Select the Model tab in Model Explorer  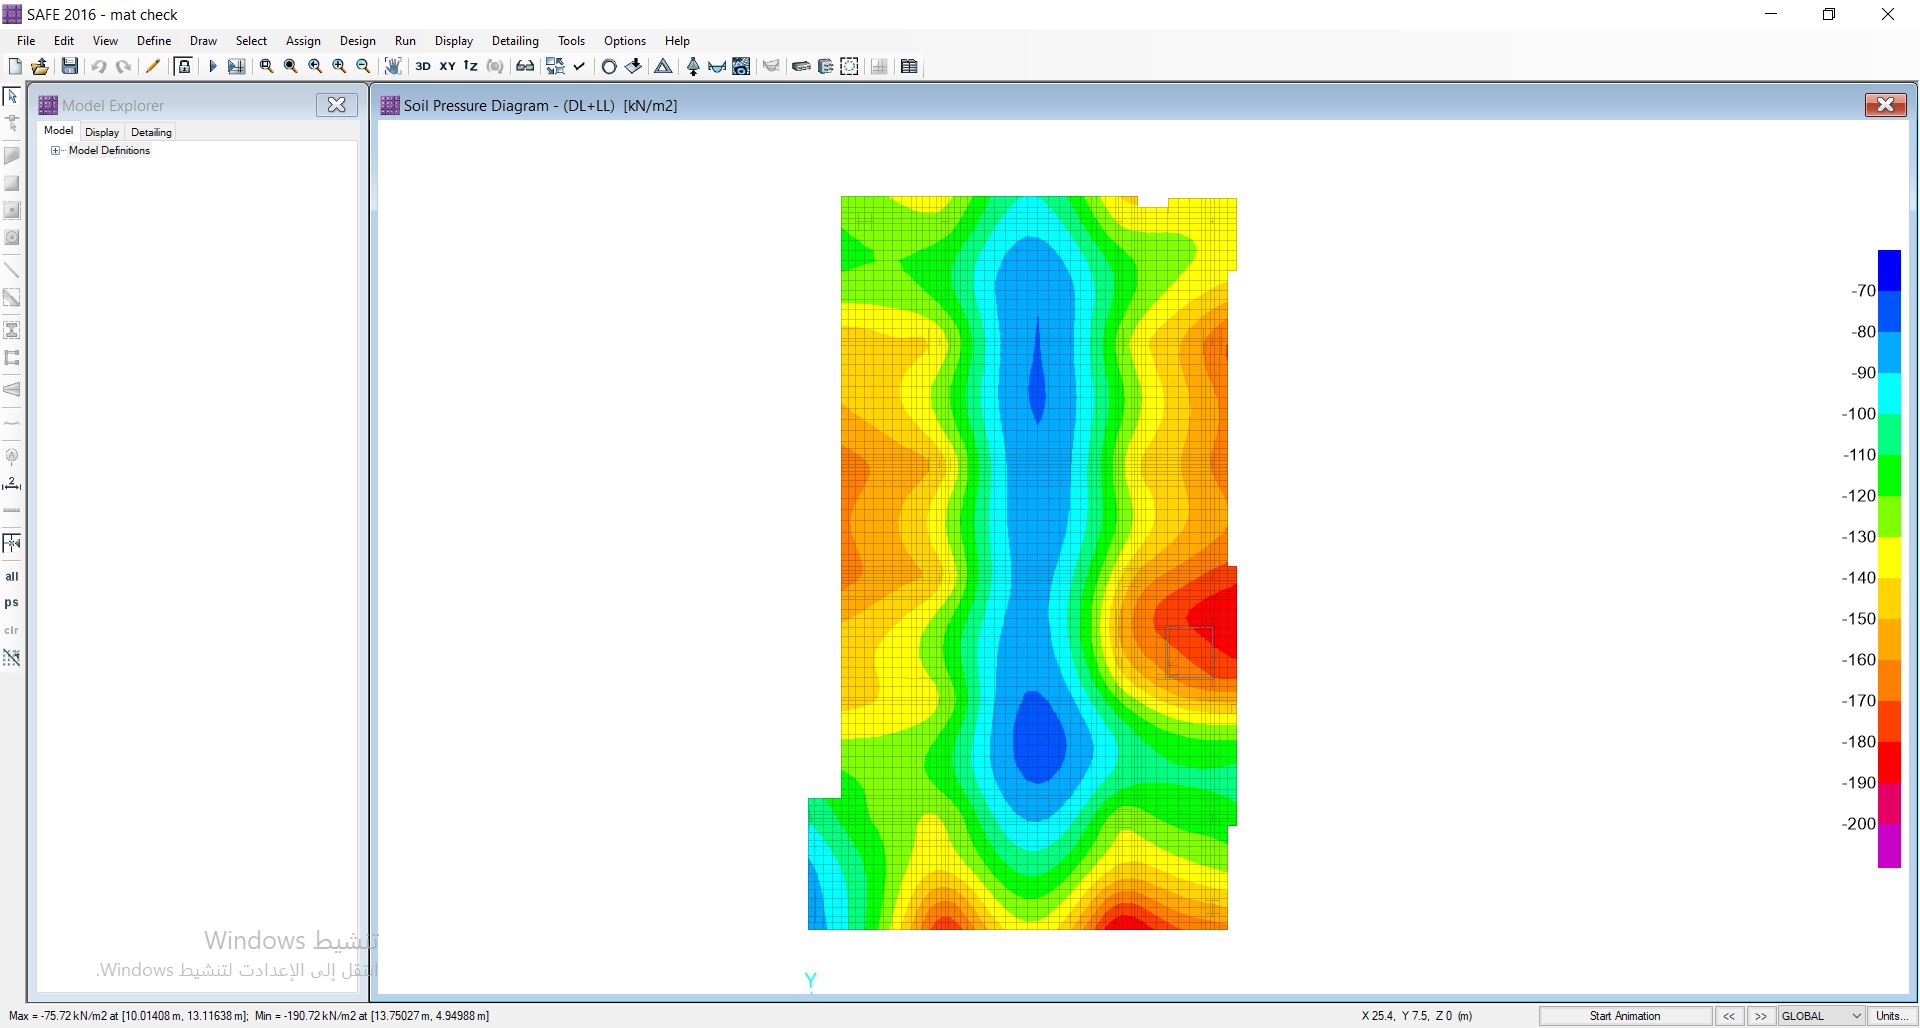tap(58, 131)
